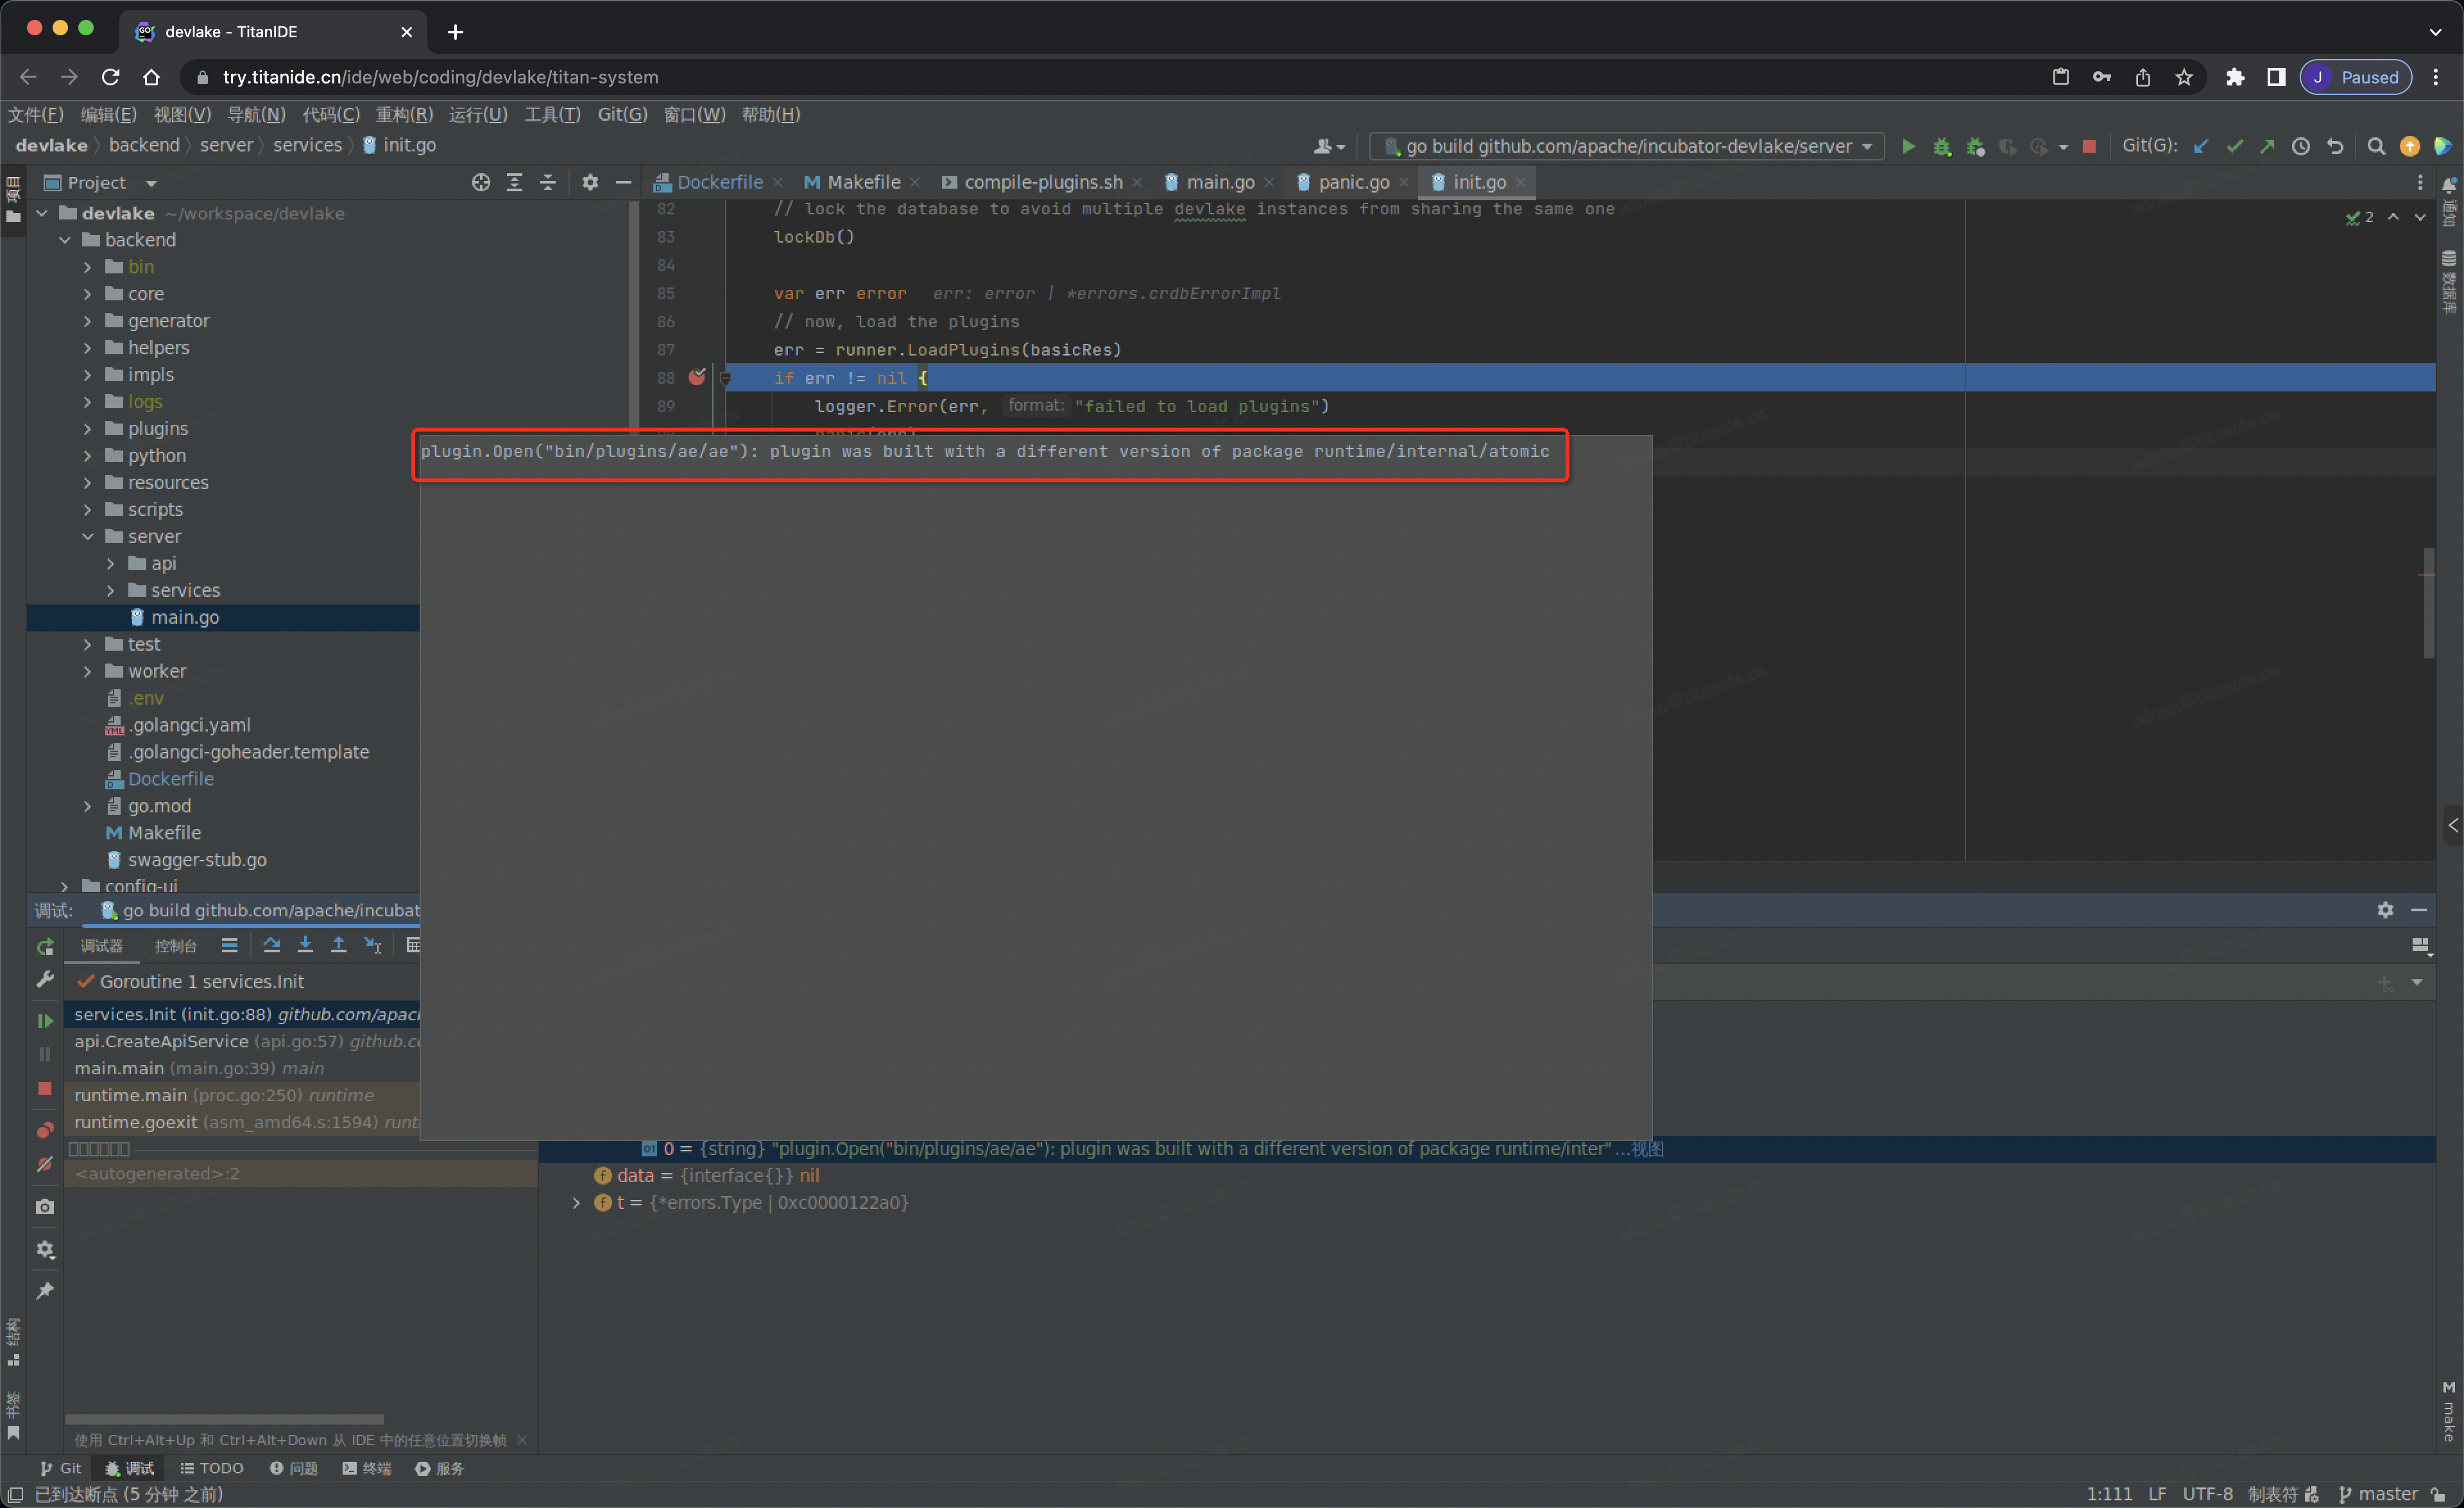This screenshot has width=2464, height=1508.
Task: Click the Step Into arrow icon
Action: (x=305, y=945)
